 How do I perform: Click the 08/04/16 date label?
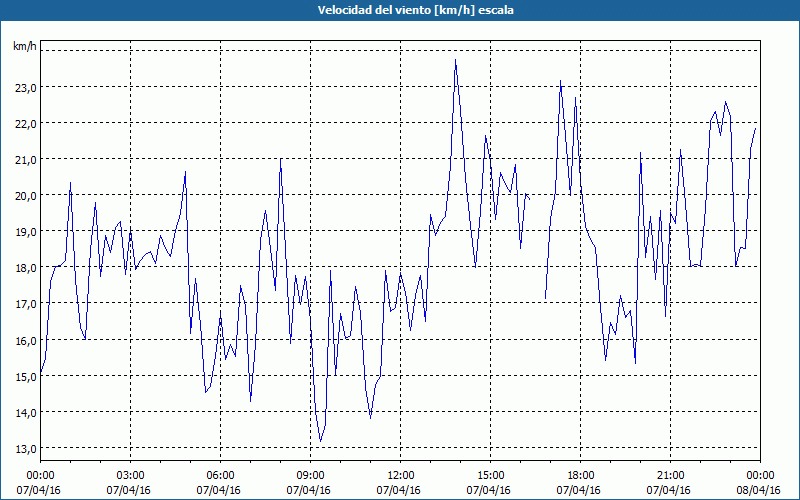pos(759,490)
